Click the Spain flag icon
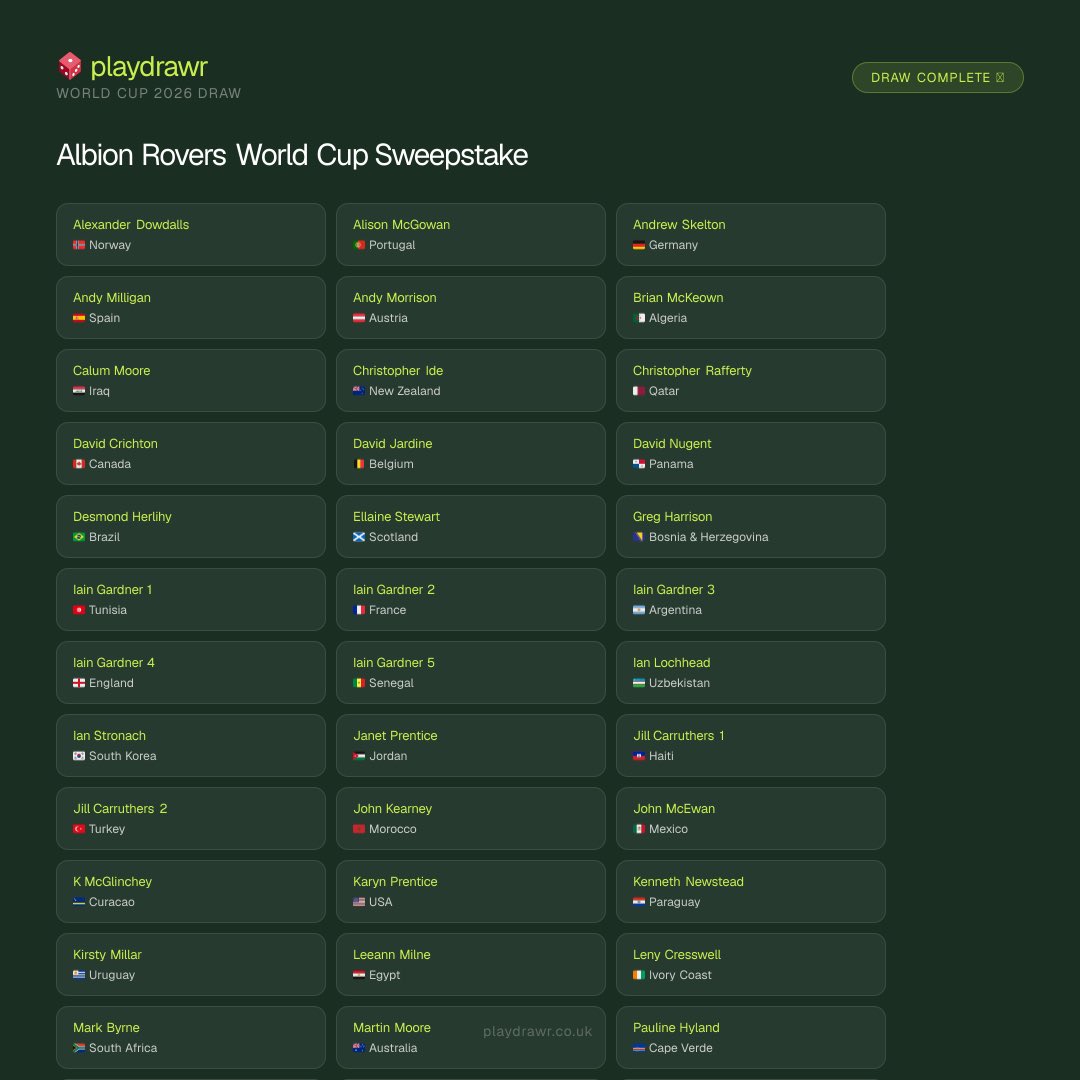The height and width of the screenshot is (1080, 1080). (79, 318)
